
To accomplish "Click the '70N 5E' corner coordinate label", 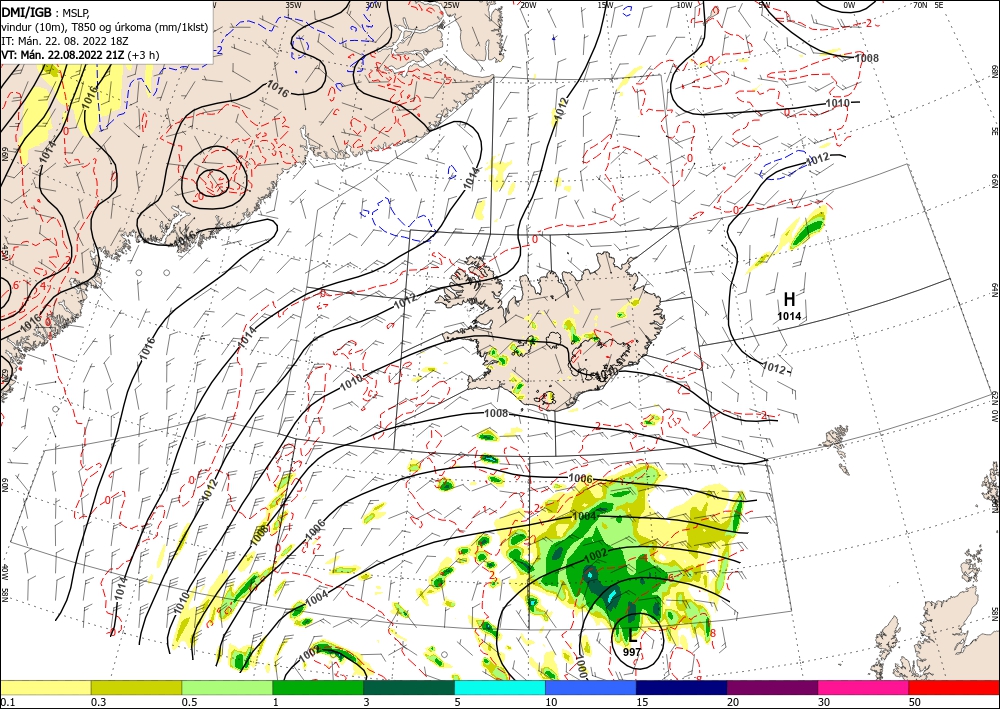I will [928, 5].
